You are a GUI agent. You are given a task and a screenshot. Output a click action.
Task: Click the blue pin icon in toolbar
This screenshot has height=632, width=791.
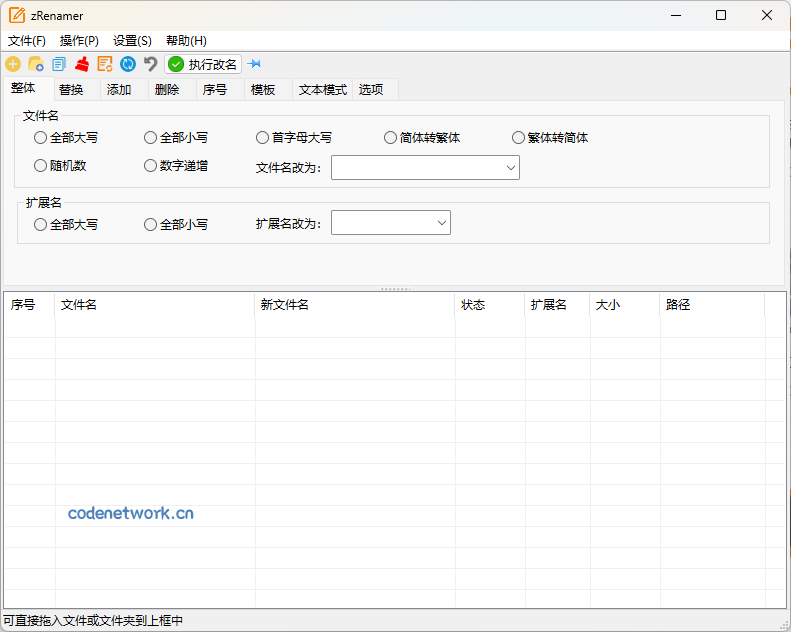coord(254,64)
